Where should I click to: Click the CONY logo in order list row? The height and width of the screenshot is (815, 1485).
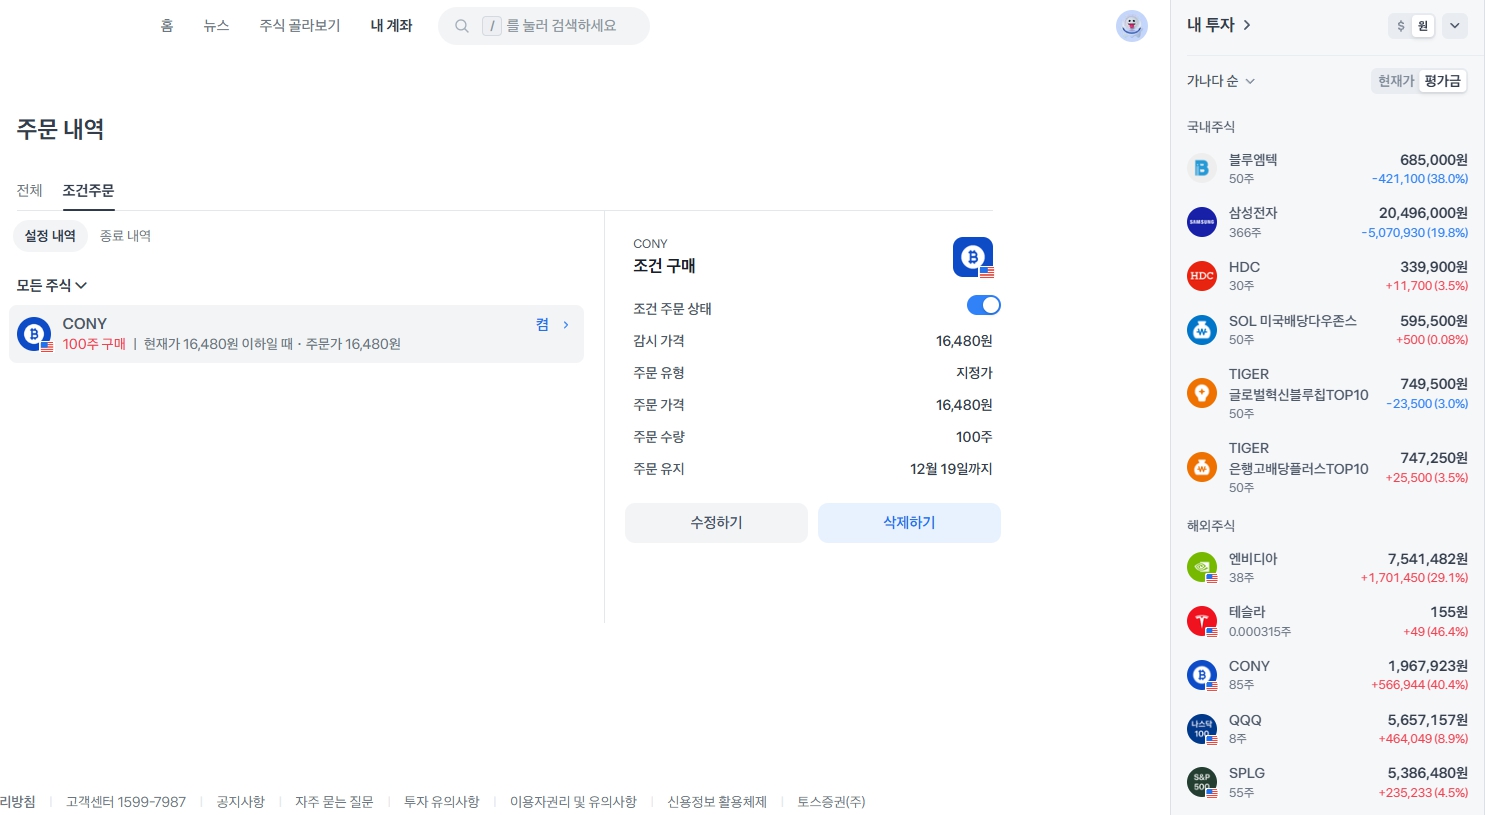pos(34,334)
